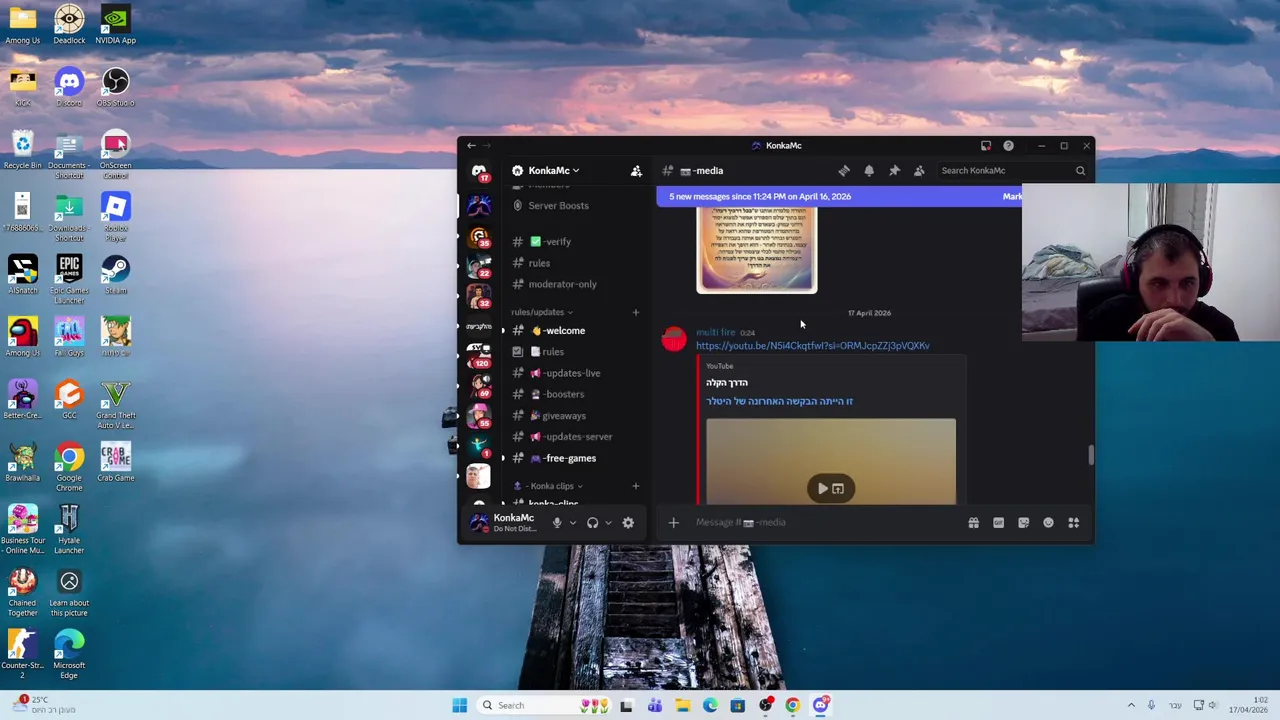
Task: Open the Discord help question mark icon
Action: tap(1008, 146)
